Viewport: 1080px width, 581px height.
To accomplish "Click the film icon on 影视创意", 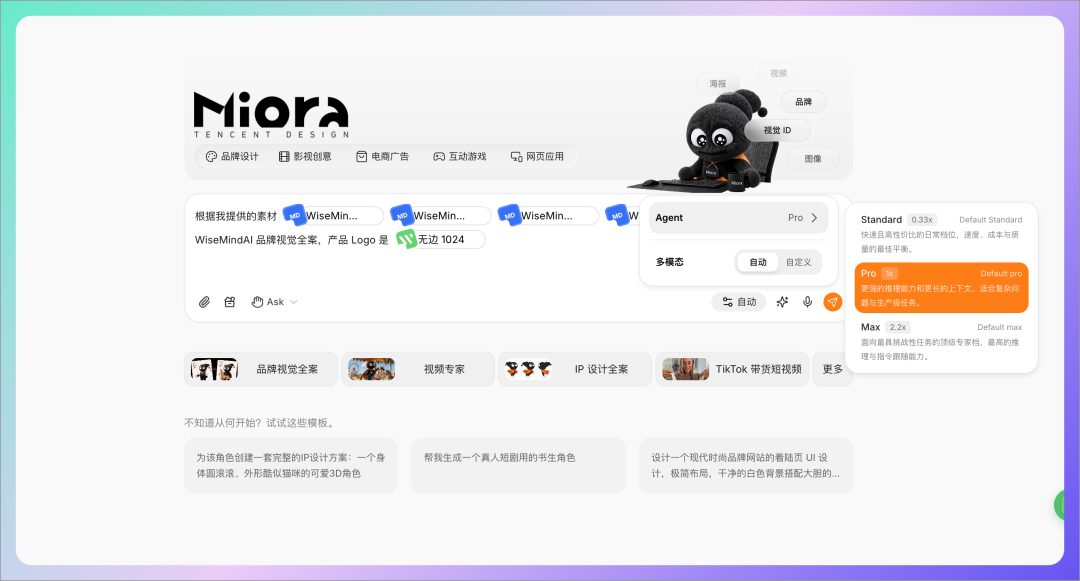I will coord(284,157).
